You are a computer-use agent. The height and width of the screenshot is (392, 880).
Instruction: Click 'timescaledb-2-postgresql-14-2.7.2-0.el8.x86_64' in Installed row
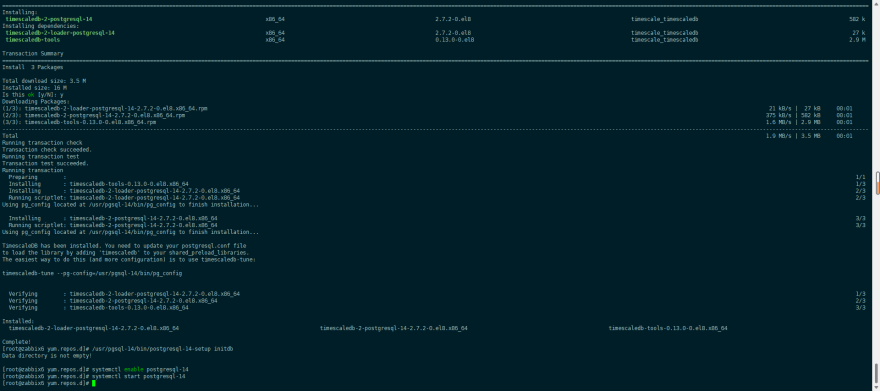(x=394, y=328)
